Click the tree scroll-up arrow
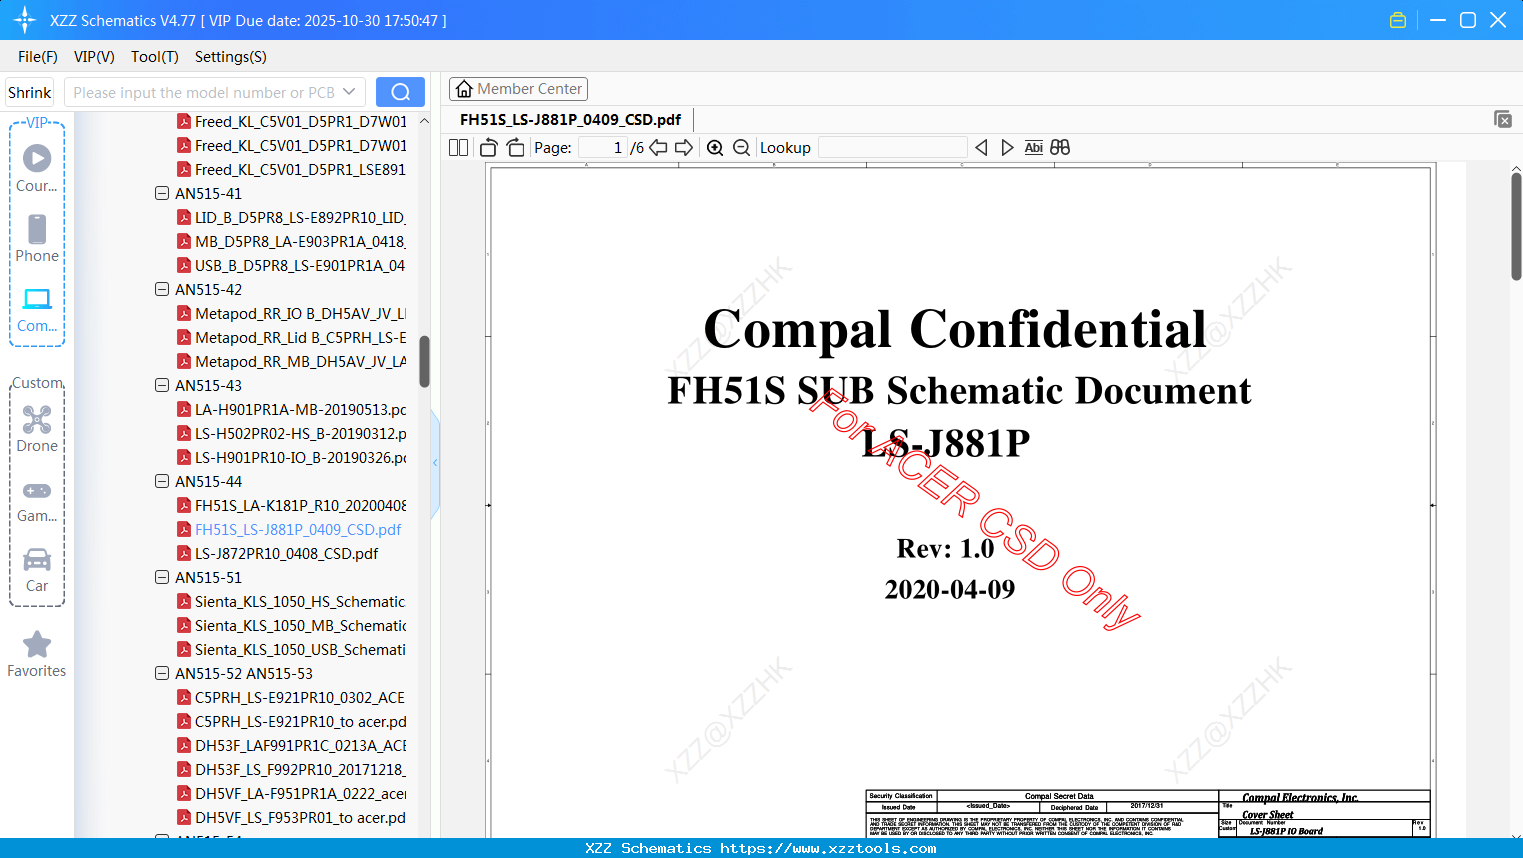The image size is (1523, 858). [x=424, y=121]
